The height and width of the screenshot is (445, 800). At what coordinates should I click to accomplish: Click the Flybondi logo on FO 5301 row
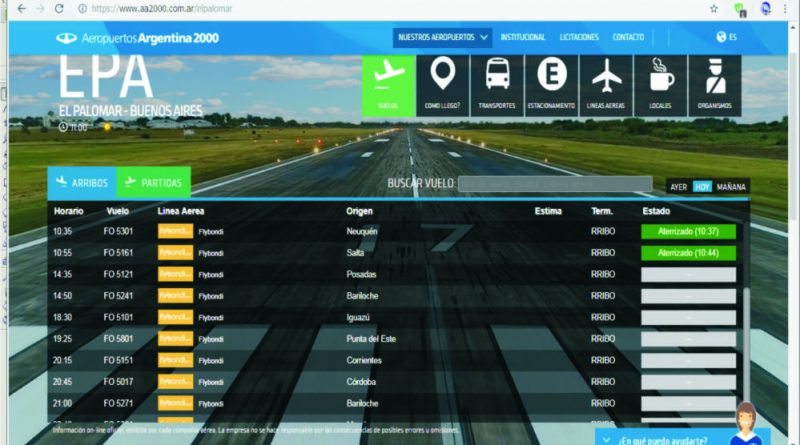coord(175,231)
